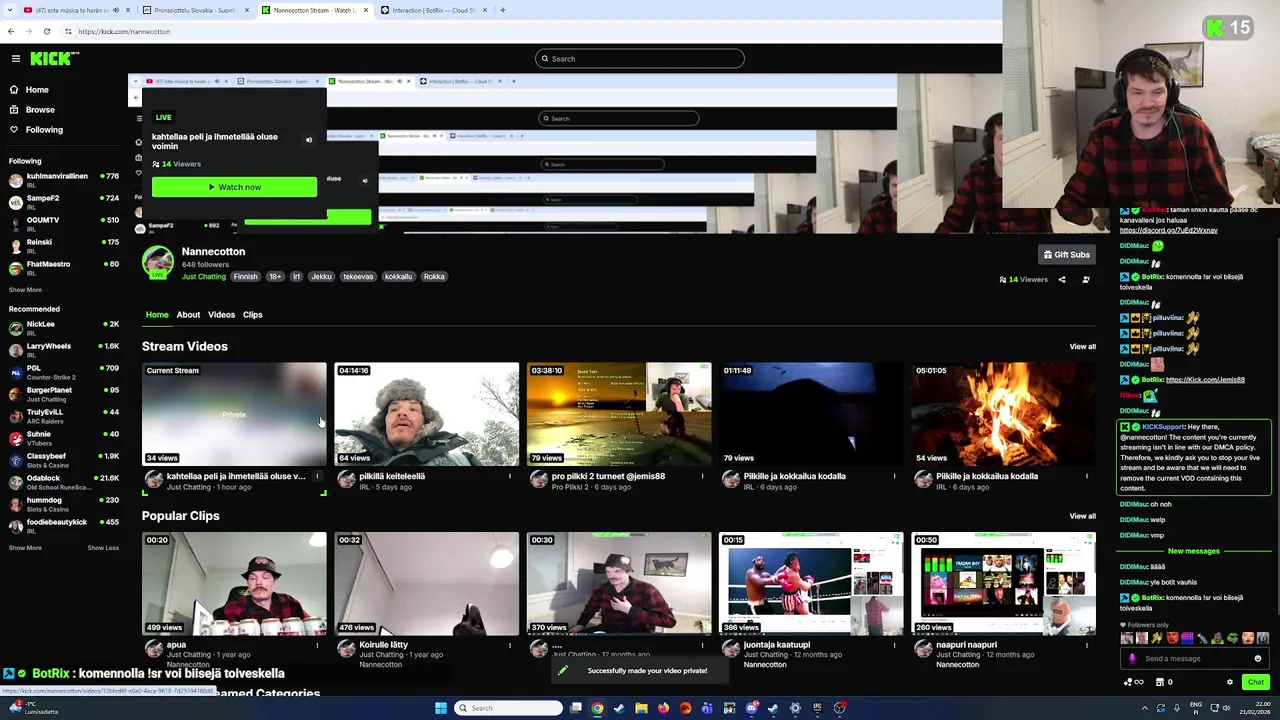
Task: View all Popular Clips
Action: 1082,516
